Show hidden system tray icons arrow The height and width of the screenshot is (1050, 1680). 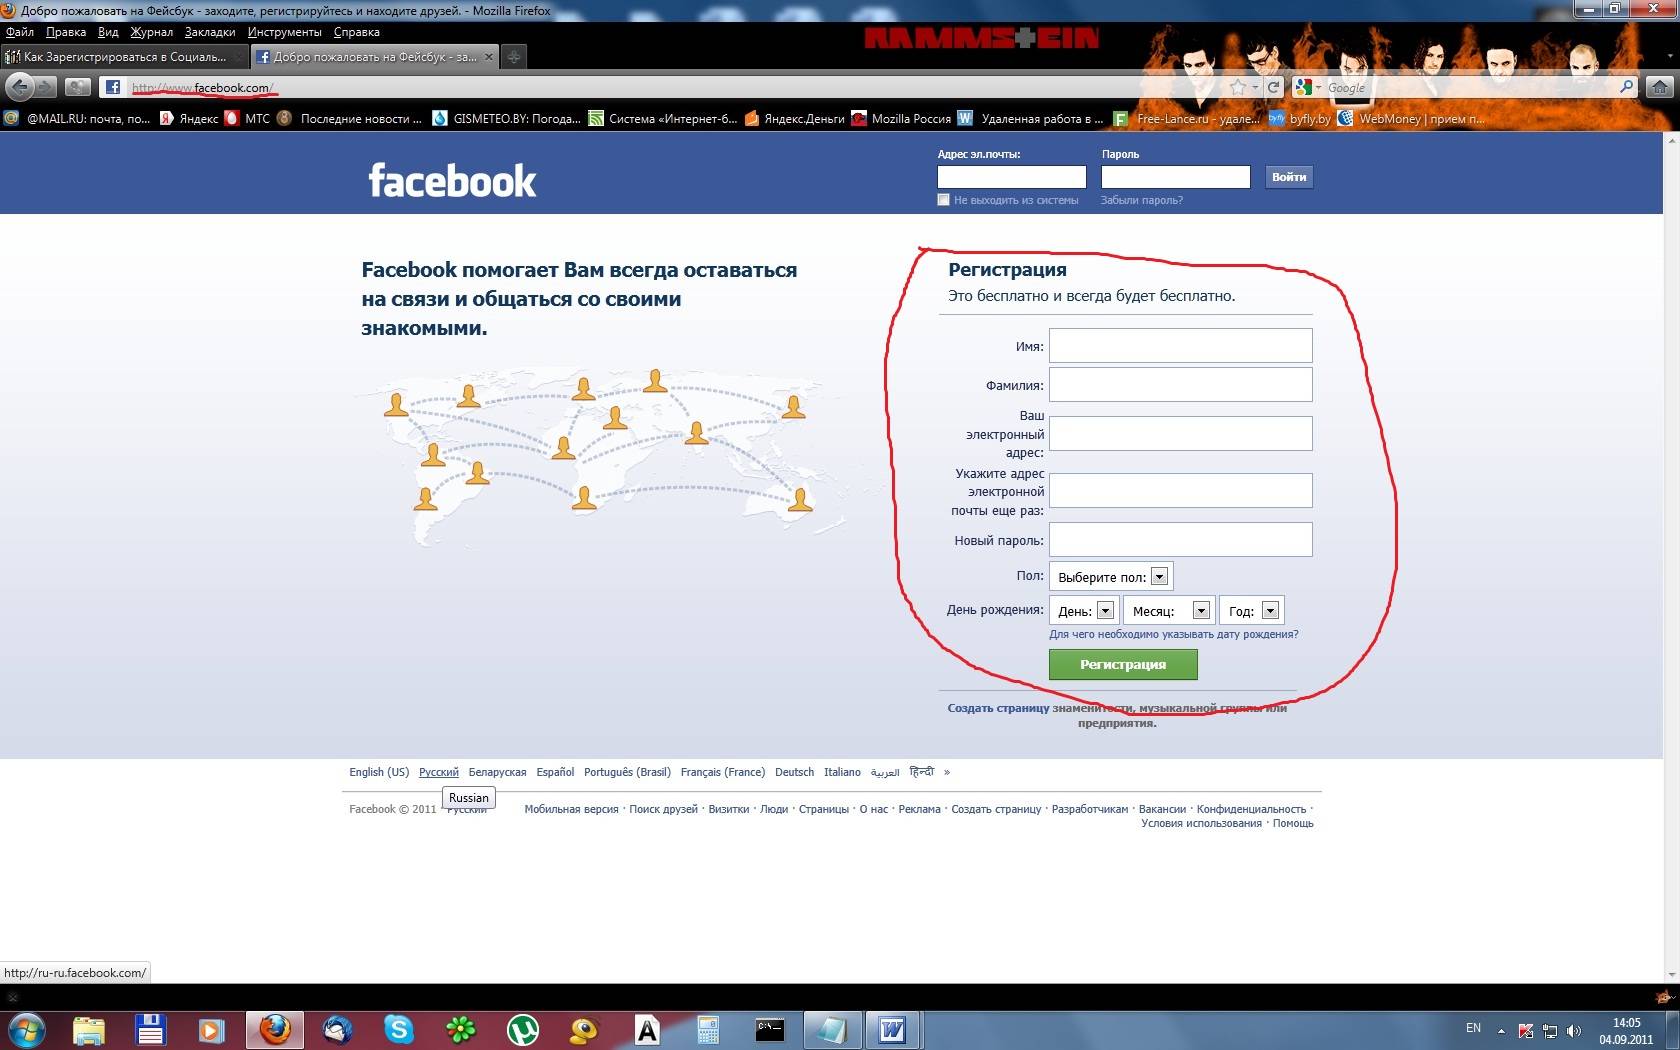tap(1501, 1030)
